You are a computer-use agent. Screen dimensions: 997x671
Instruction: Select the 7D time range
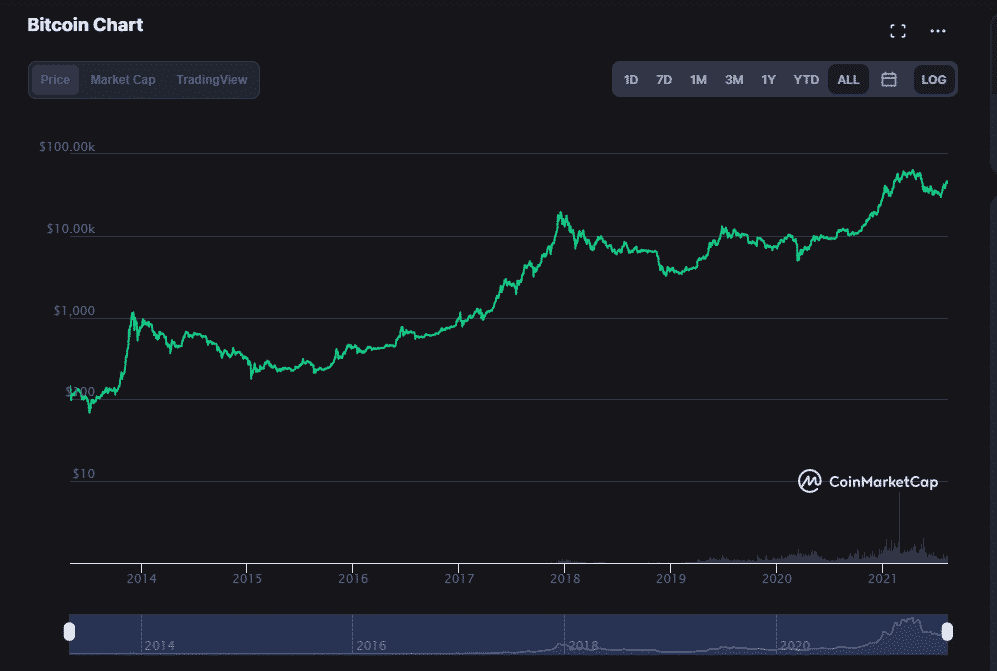click(664, 80)
